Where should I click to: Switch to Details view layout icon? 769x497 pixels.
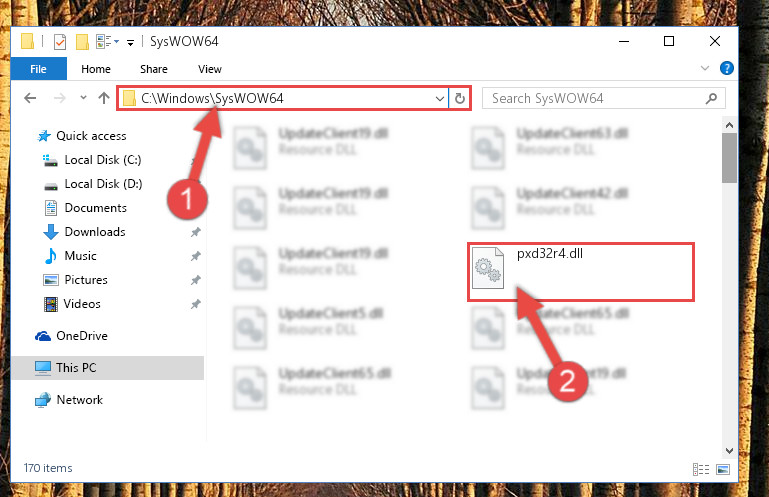(x=701, y=470)
